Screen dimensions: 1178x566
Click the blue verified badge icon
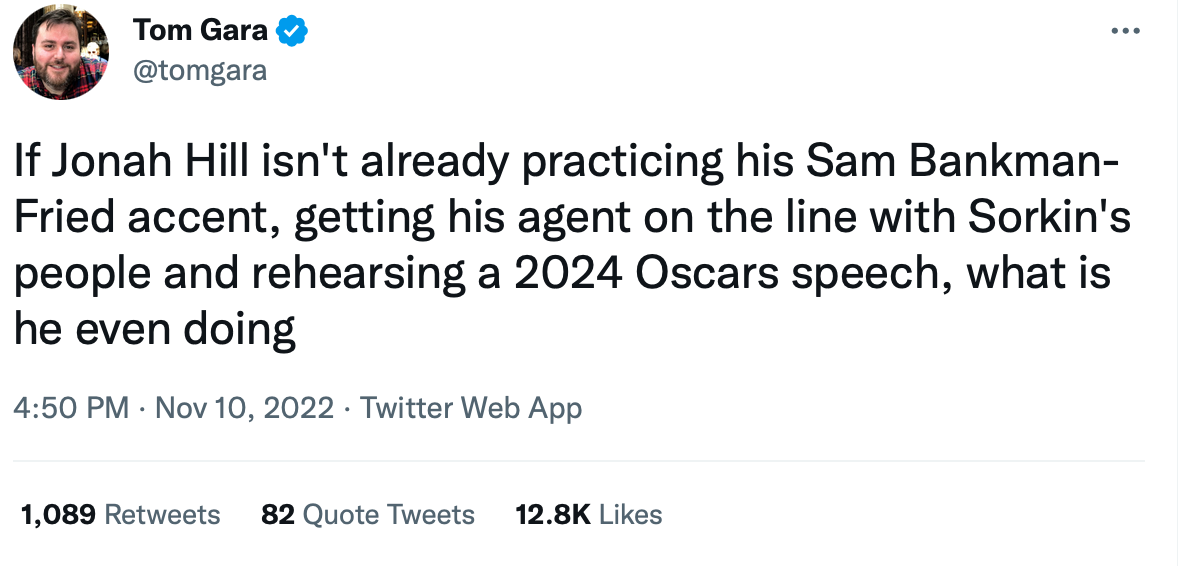291,32
